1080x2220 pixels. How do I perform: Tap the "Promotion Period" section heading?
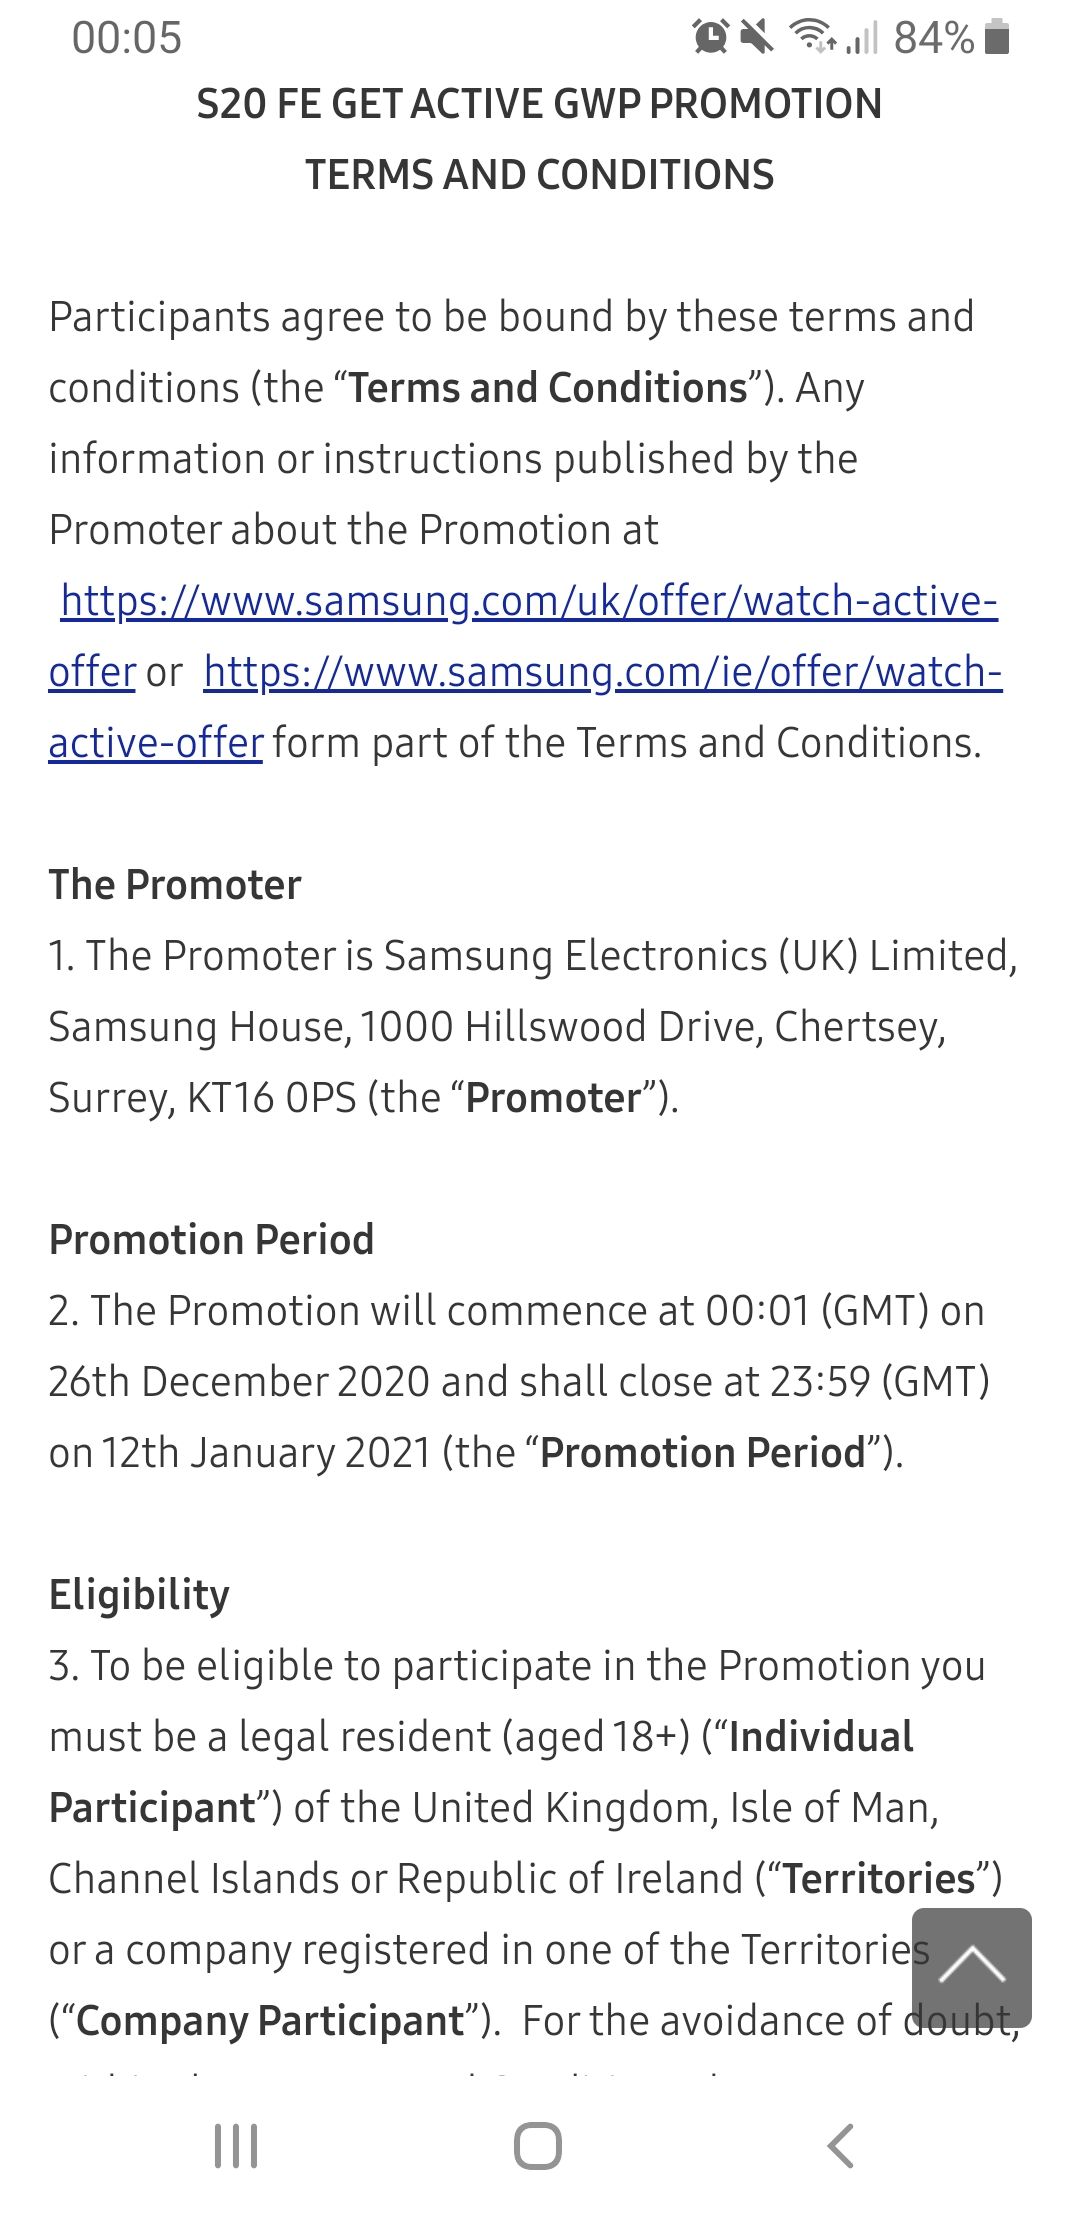[x=212, y=1240]
